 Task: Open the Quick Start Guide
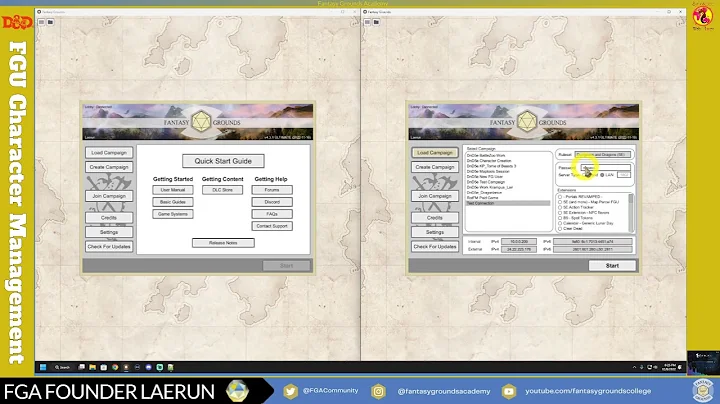pos(223,161)
